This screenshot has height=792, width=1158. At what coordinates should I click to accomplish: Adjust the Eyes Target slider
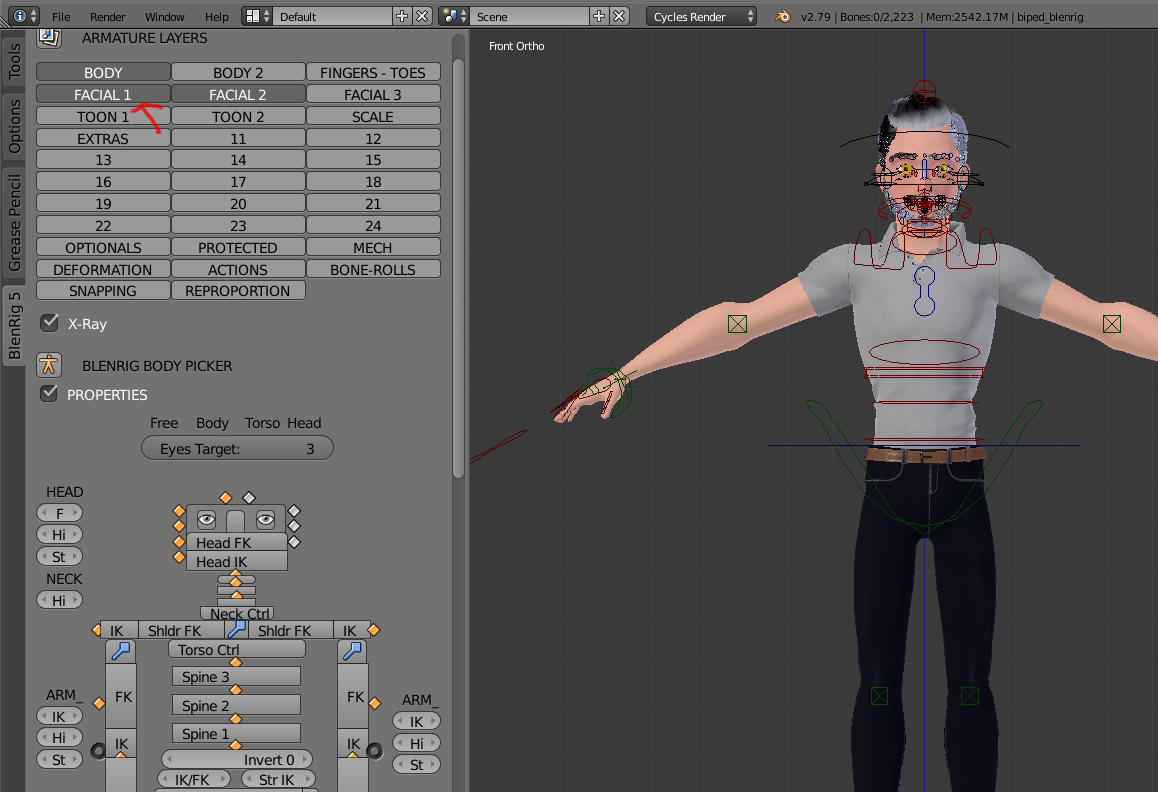[x=237, y=448]
